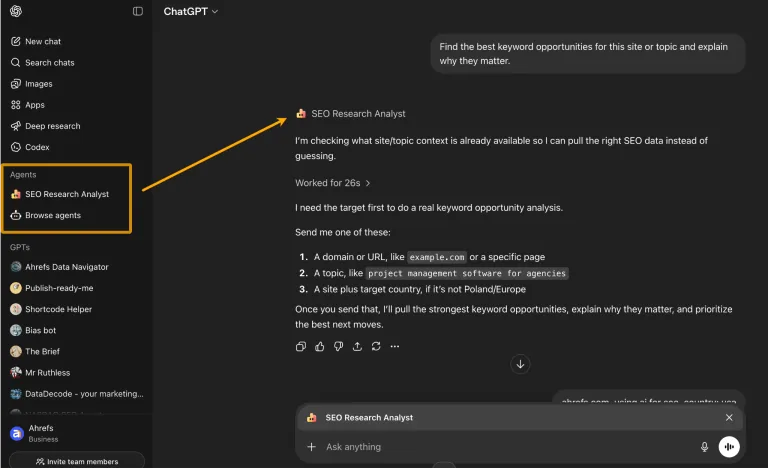
Task: Select SEO Research Analyst agent in sidebar
Action: [x=60, y=194]
